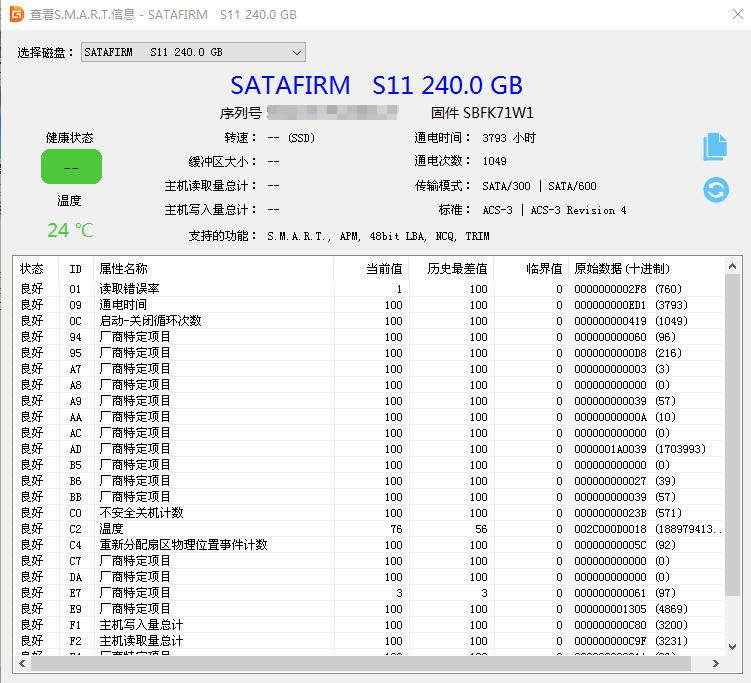
Task: Click the transfer mode SATA/300 | SATA/600
Action: coord(539,186)
